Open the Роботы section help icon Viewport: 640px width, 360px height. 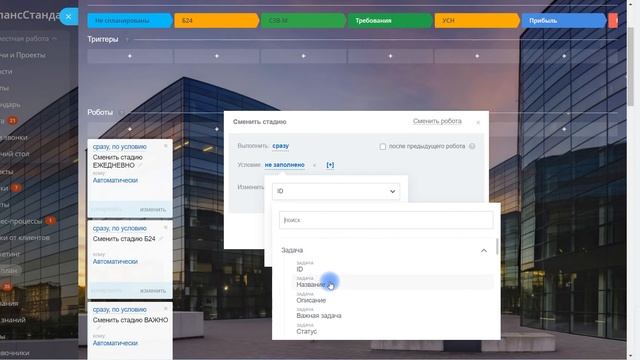121,112
